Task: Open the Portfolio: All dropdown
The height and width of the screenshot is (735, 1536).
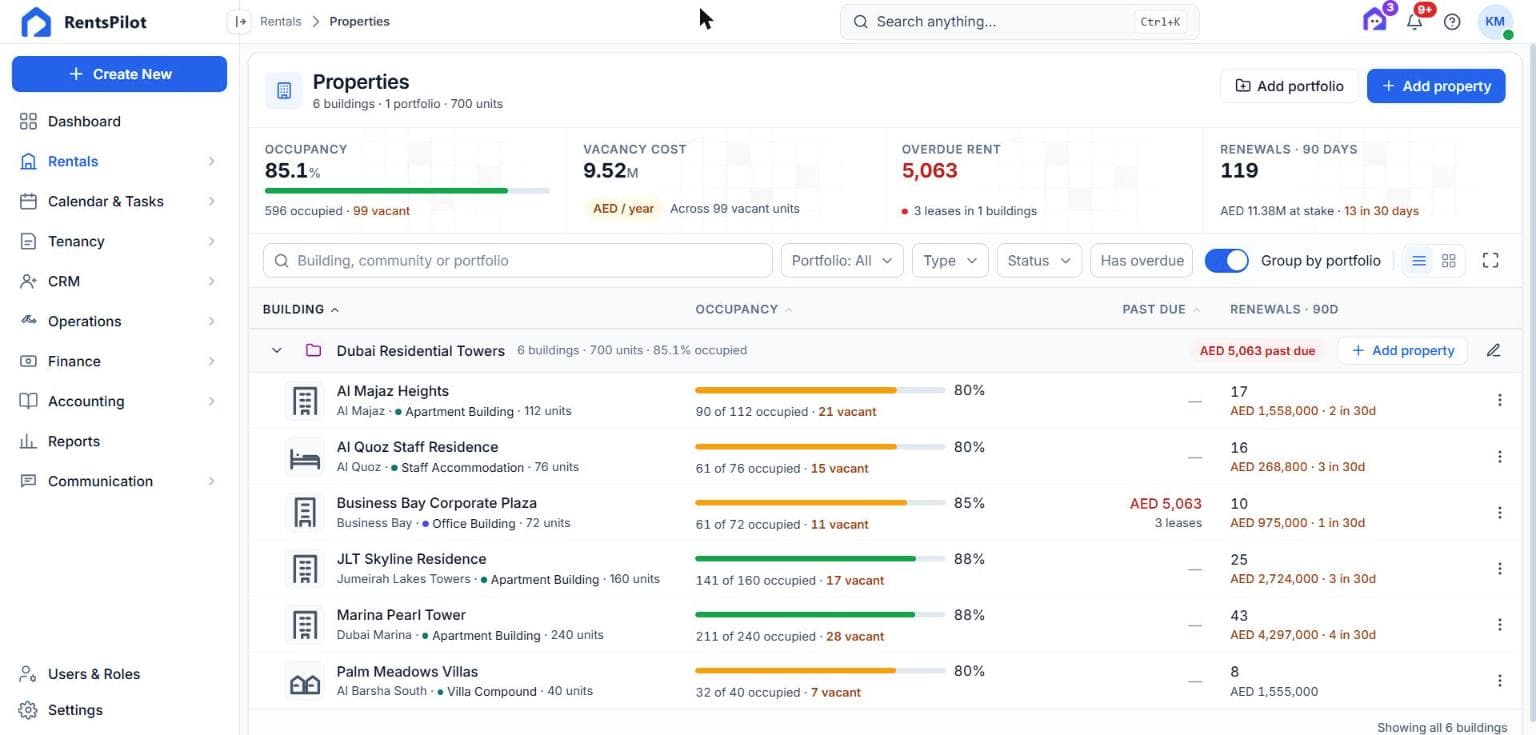Action: point(842,261)
